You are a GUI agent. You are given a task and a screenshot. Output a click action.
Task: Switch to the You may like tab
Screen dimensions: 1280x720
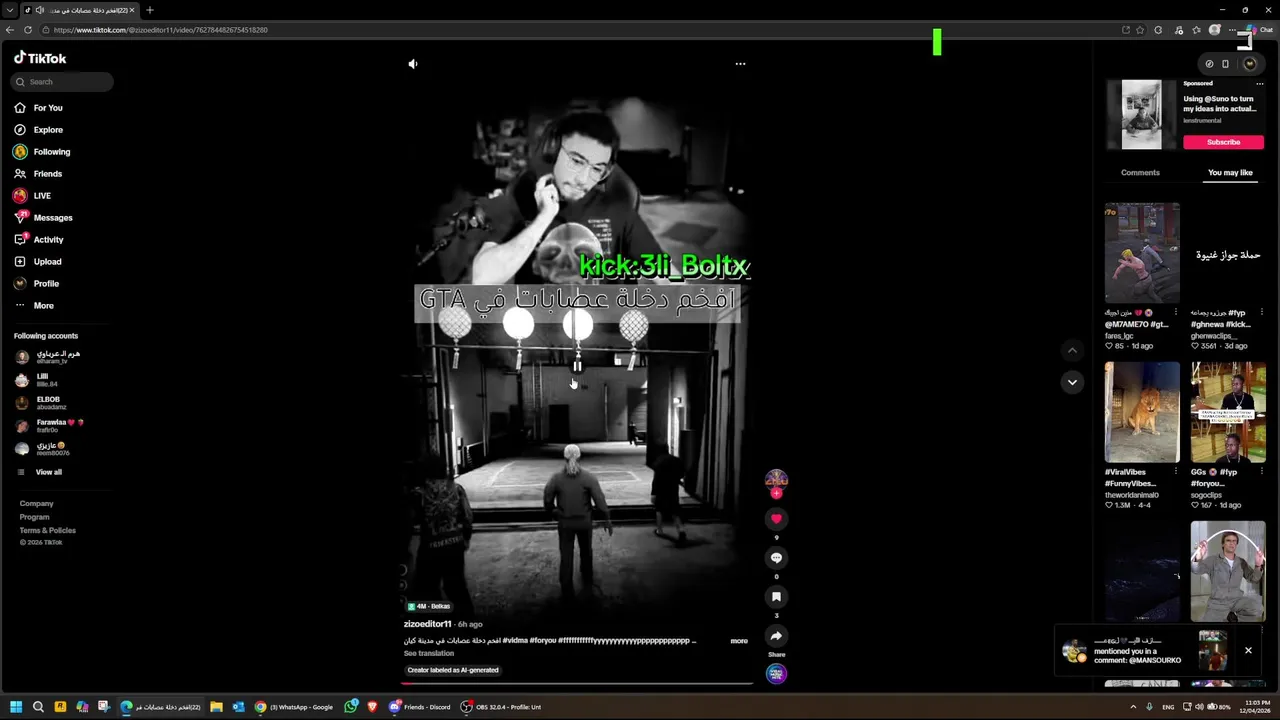click(1230, 173)
